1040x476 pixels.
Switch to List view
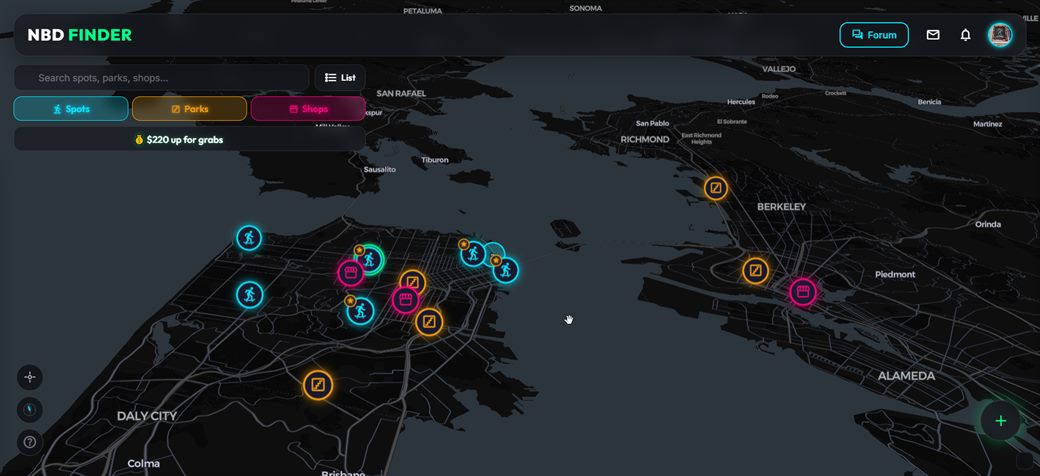coord(340,78)
